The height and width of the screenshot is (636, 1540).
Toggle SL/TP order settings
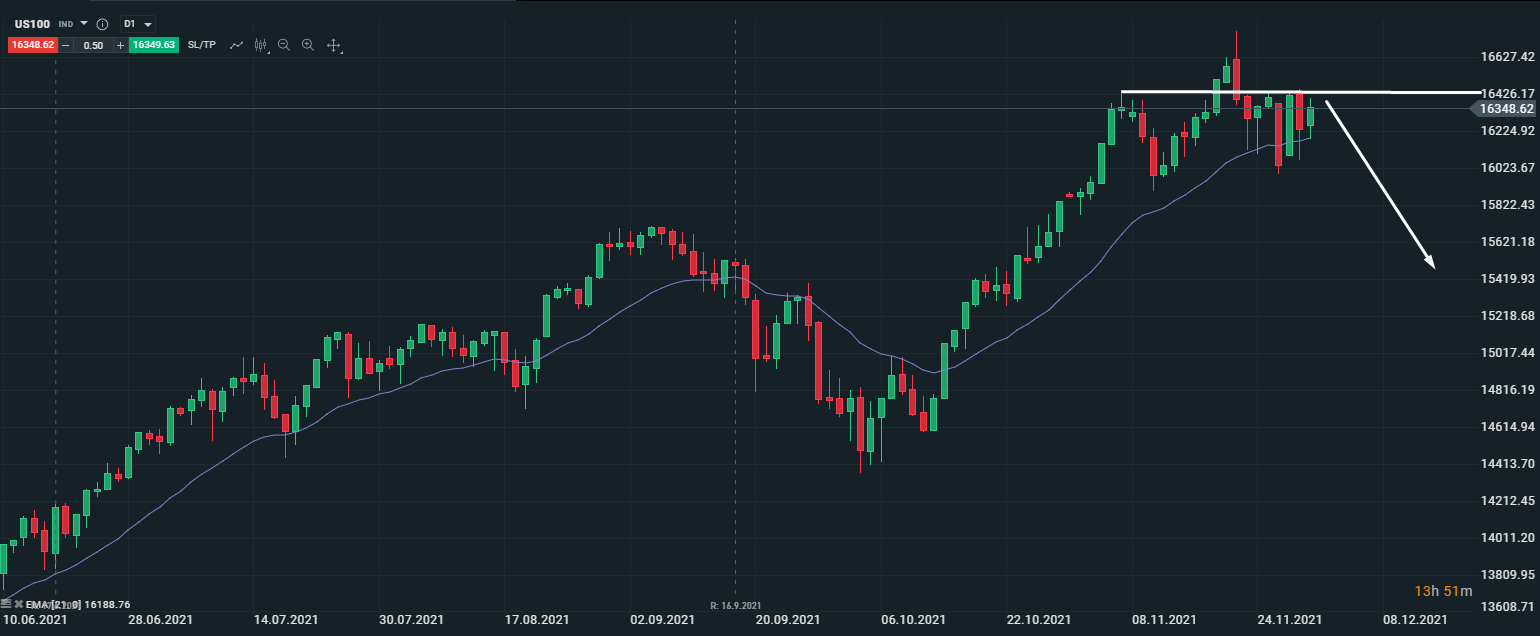201,45
